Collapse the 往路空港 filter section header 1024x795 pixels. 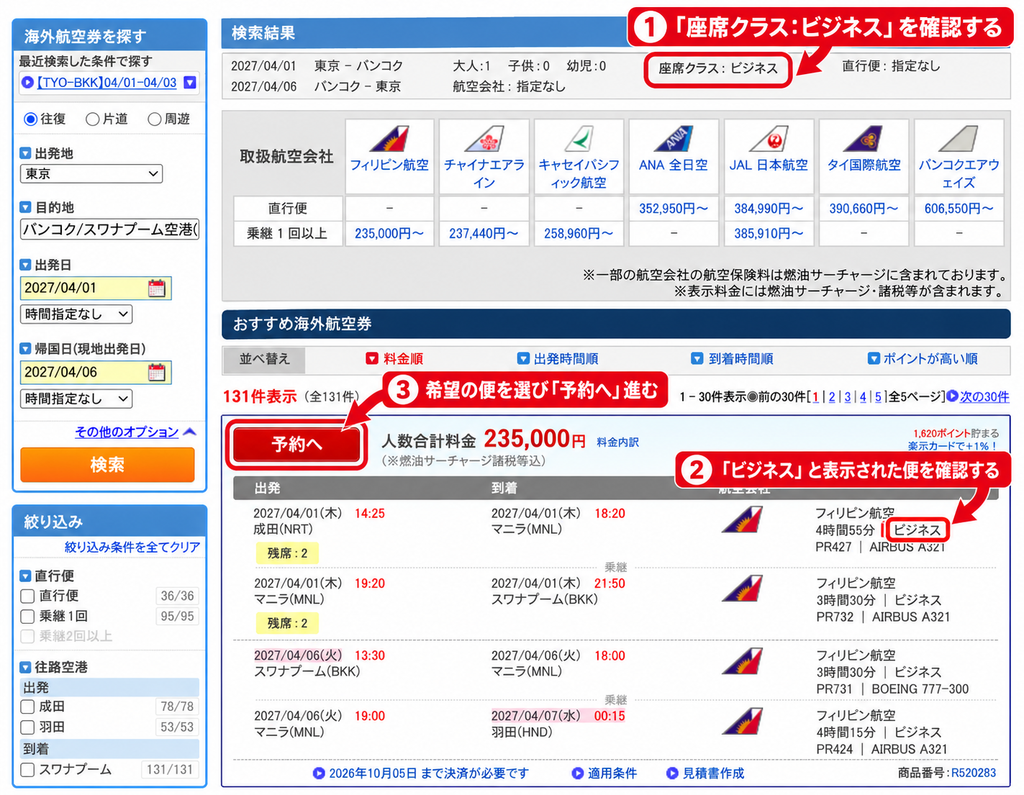[25, 667]
